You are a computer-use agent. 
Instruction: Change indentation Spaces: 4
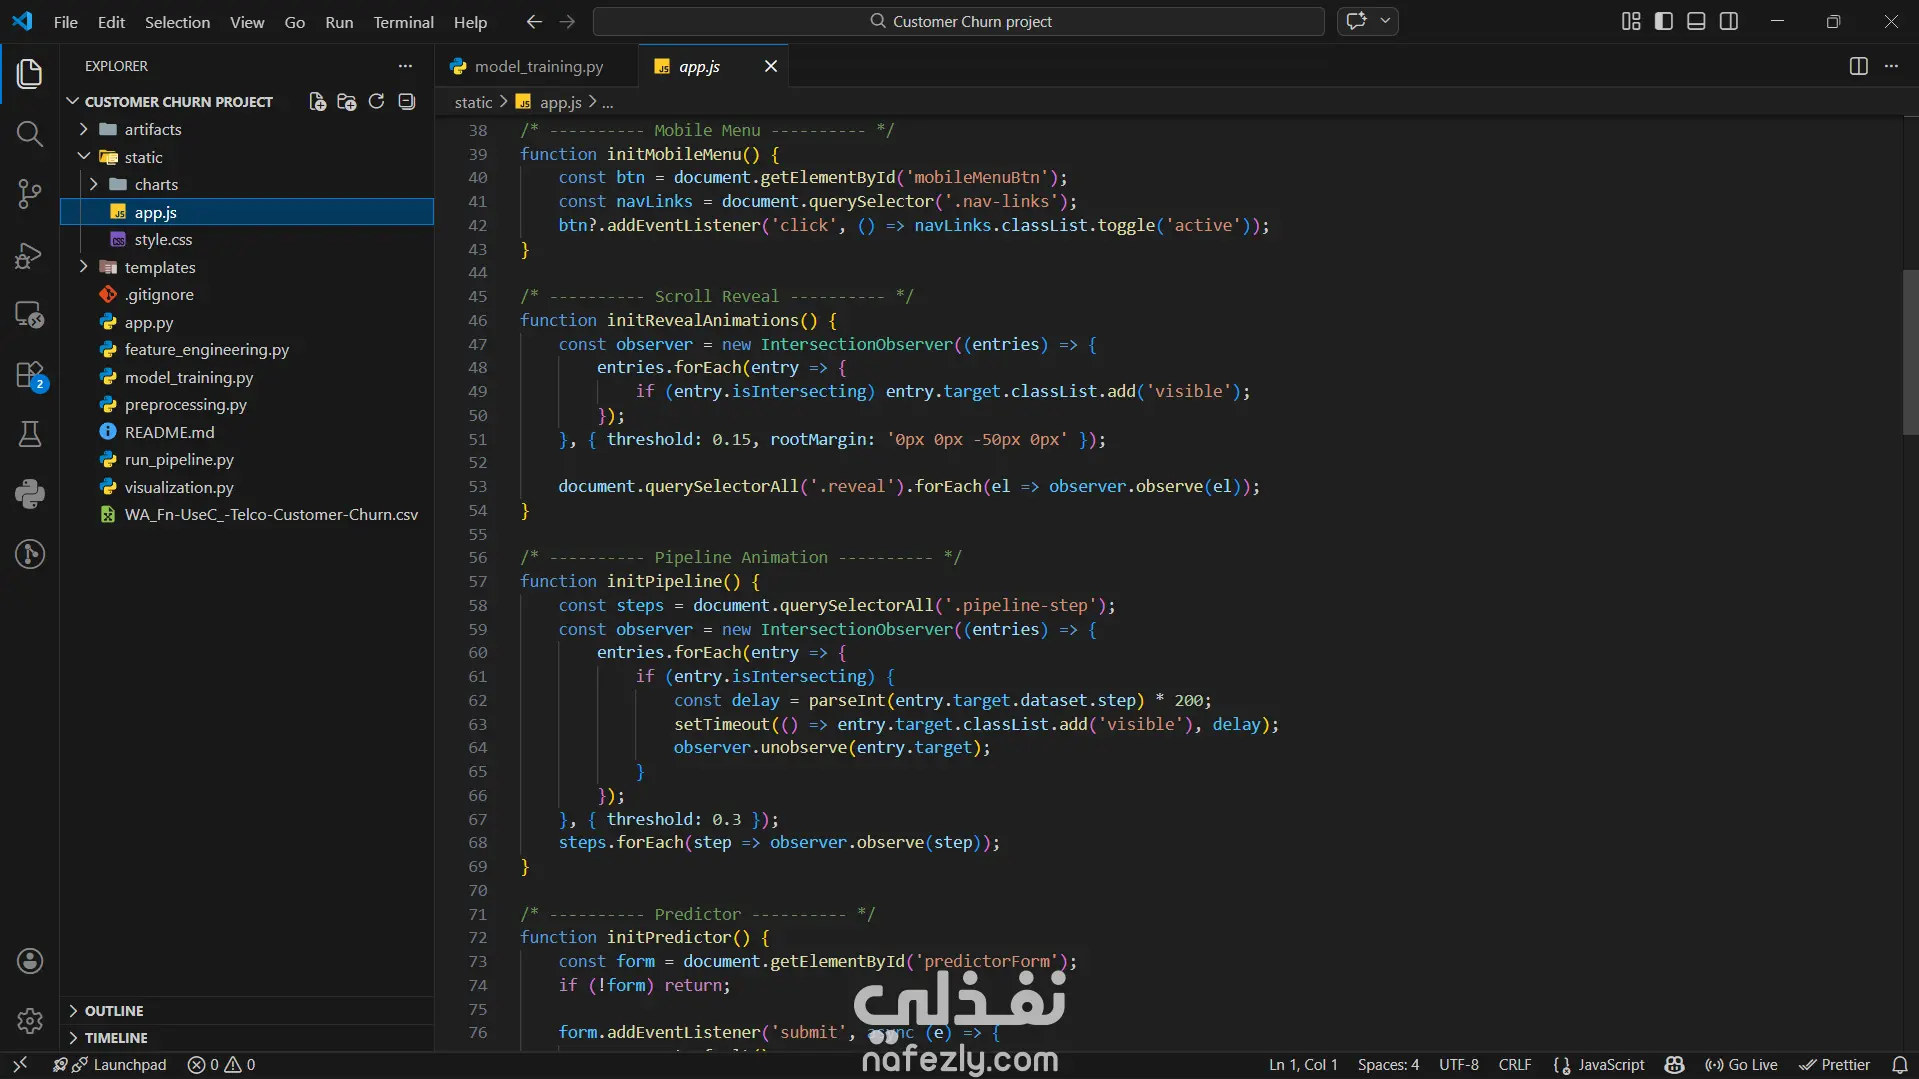coord(1388,1065)
